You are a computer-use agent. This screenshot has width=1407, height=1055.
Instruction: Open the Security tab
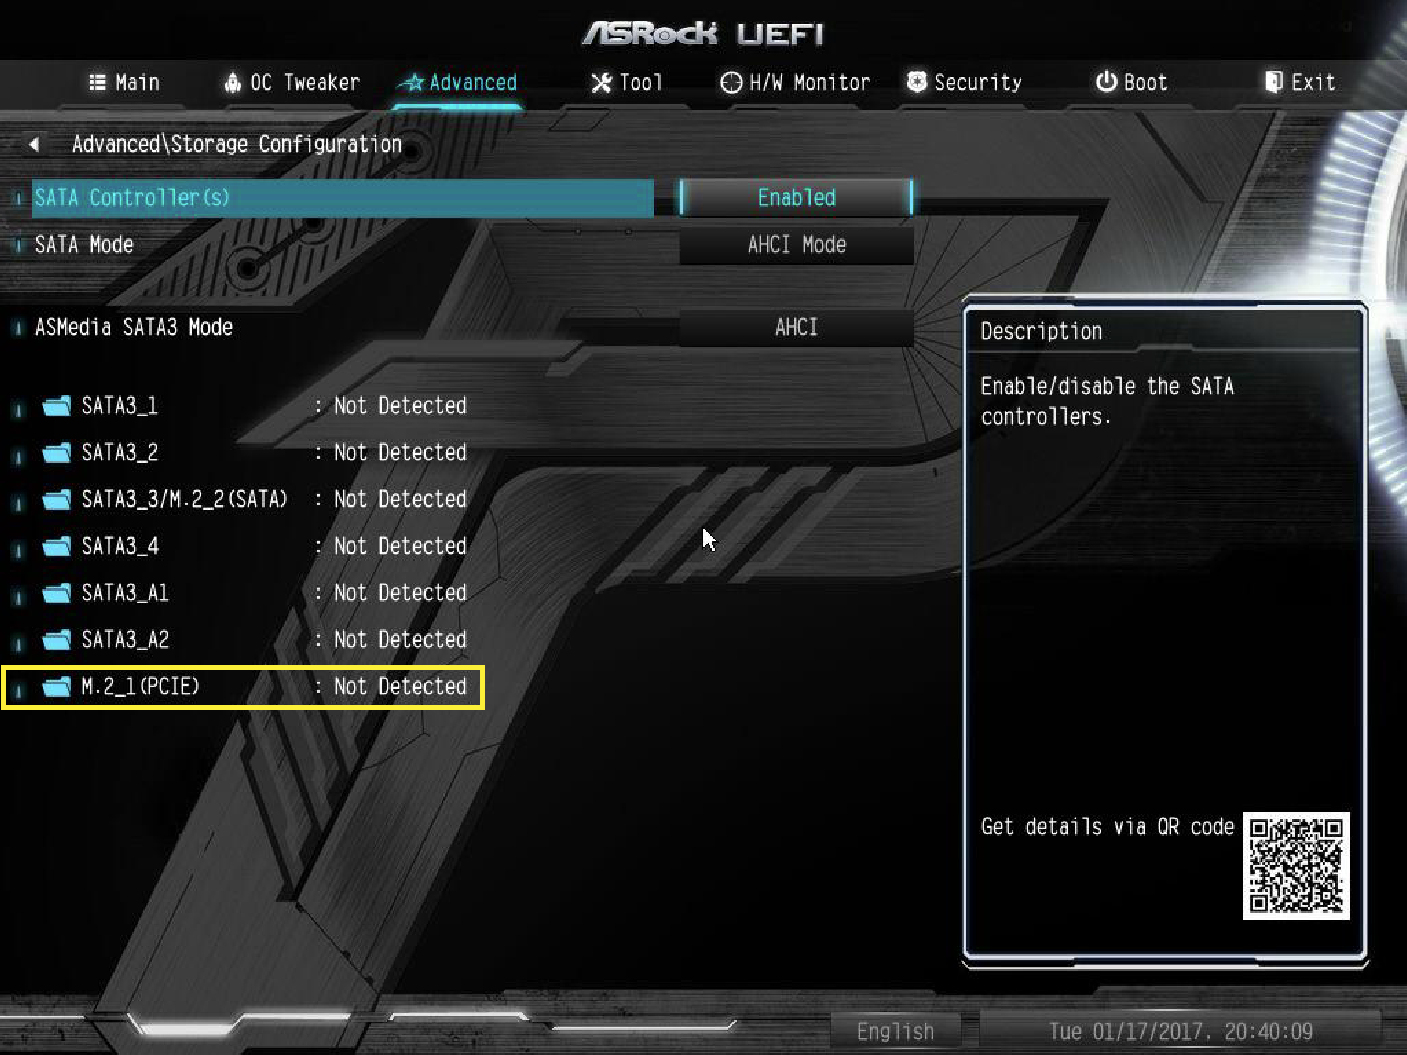[x=964, y=82]
